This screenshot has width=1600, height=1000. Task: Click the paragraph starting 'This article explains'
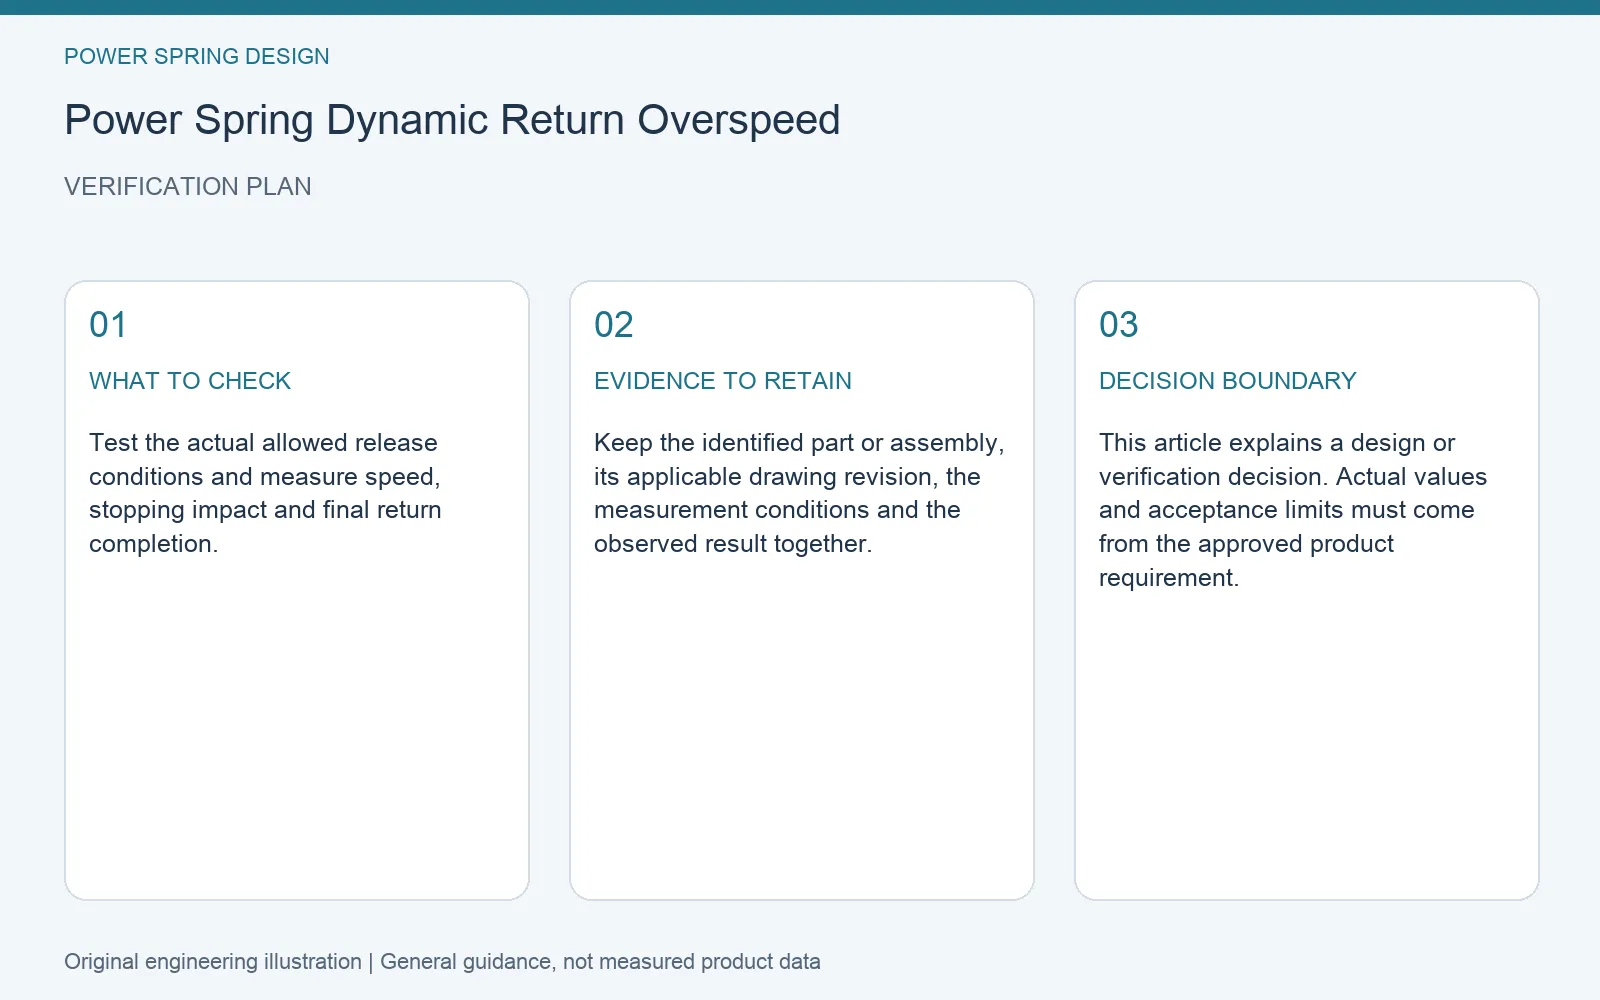[1293, 510]
